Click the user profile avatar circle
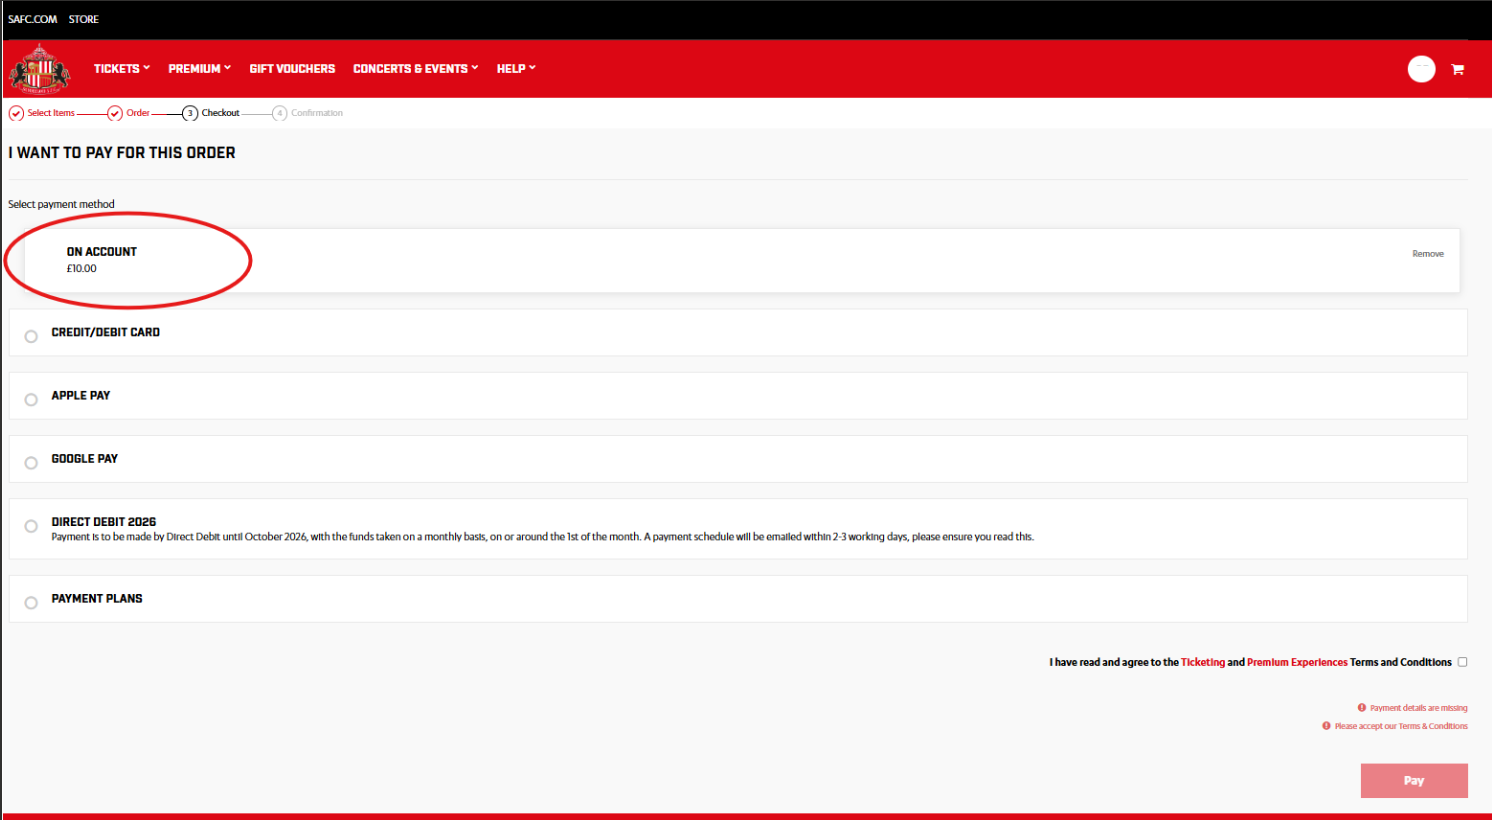This screenshot has width=1492, height=820. click(x=1421, y=69)
